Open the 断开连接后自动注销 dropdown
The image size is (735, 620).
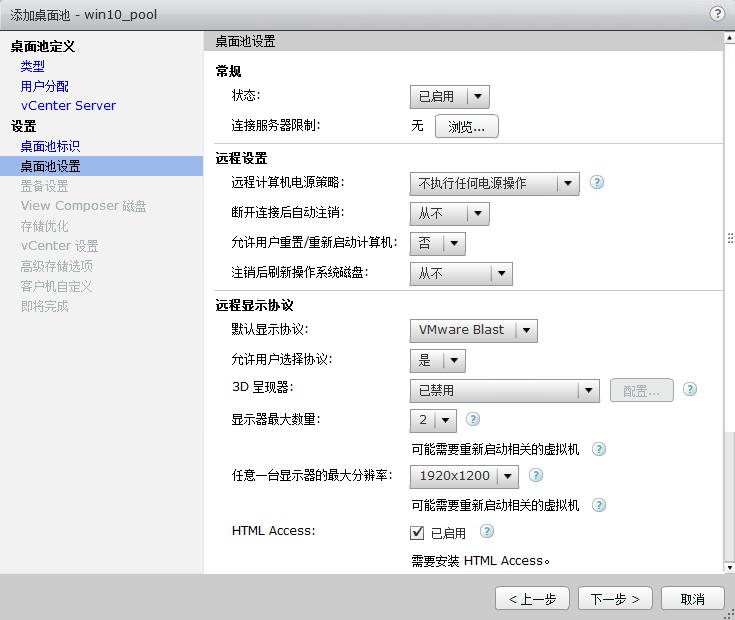[x=450, y=214]
